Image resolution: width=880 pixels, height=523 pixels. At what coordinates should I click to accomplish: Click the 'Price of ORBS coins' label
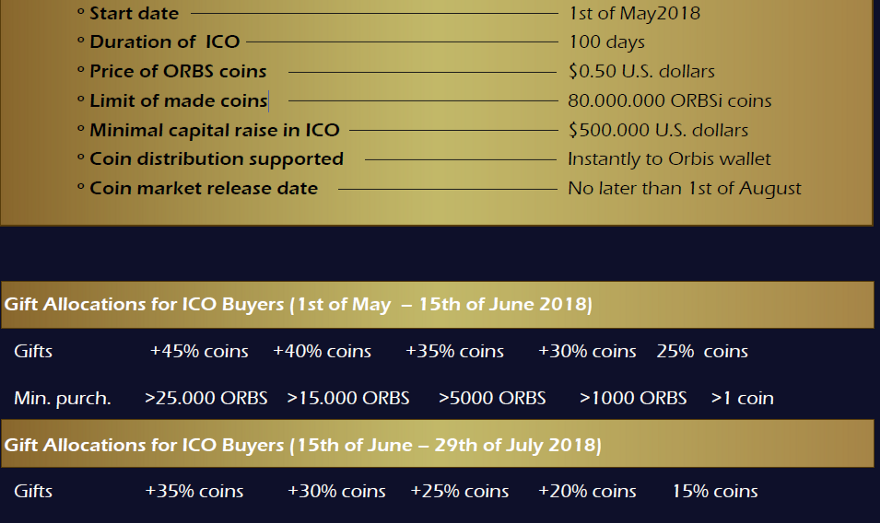pos(178,72)
